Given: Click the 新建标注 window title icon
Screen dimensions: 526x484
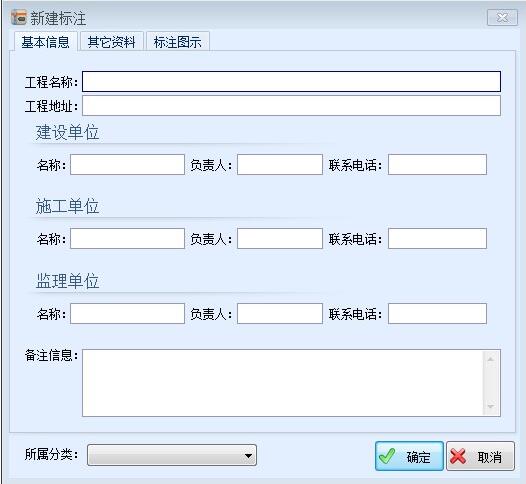Looking at the screenshot, I should [18, 18].
